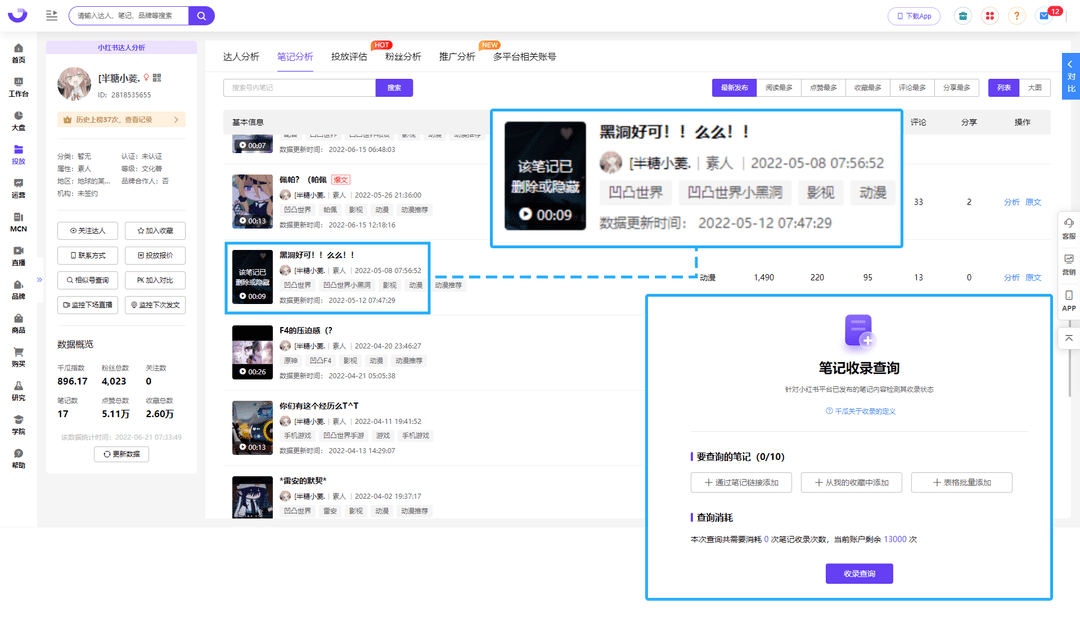Click the purple 收录查询 button
The width and height of the screenshot is (1080, 617).
pos(859,574)
